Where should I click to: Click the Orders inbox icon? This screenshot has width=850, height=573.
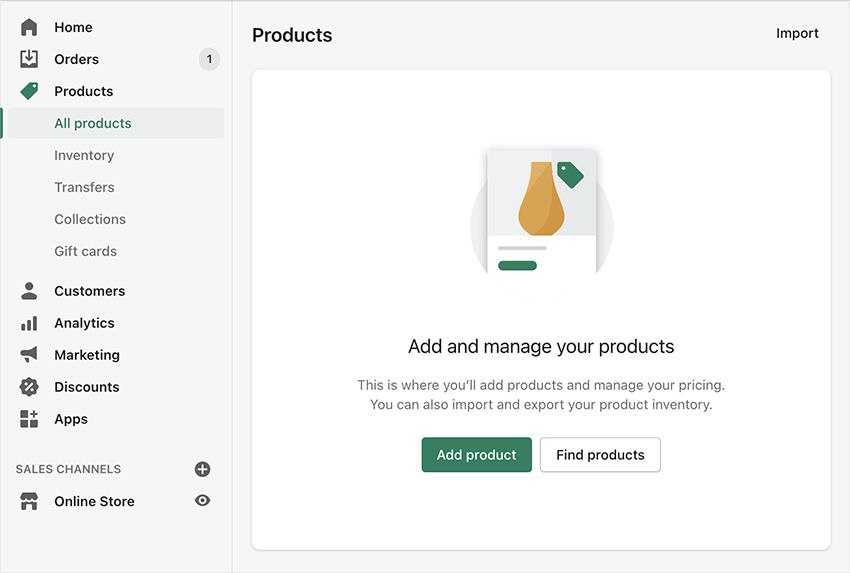tap(29, 59)
